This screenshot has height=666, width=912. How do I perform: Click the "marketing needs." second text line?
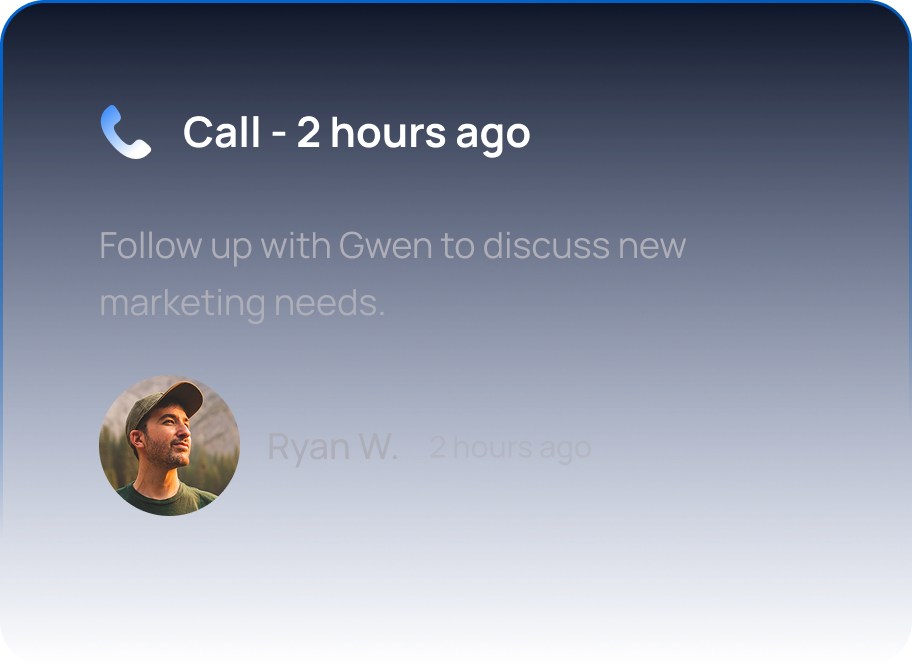(242, 303)
